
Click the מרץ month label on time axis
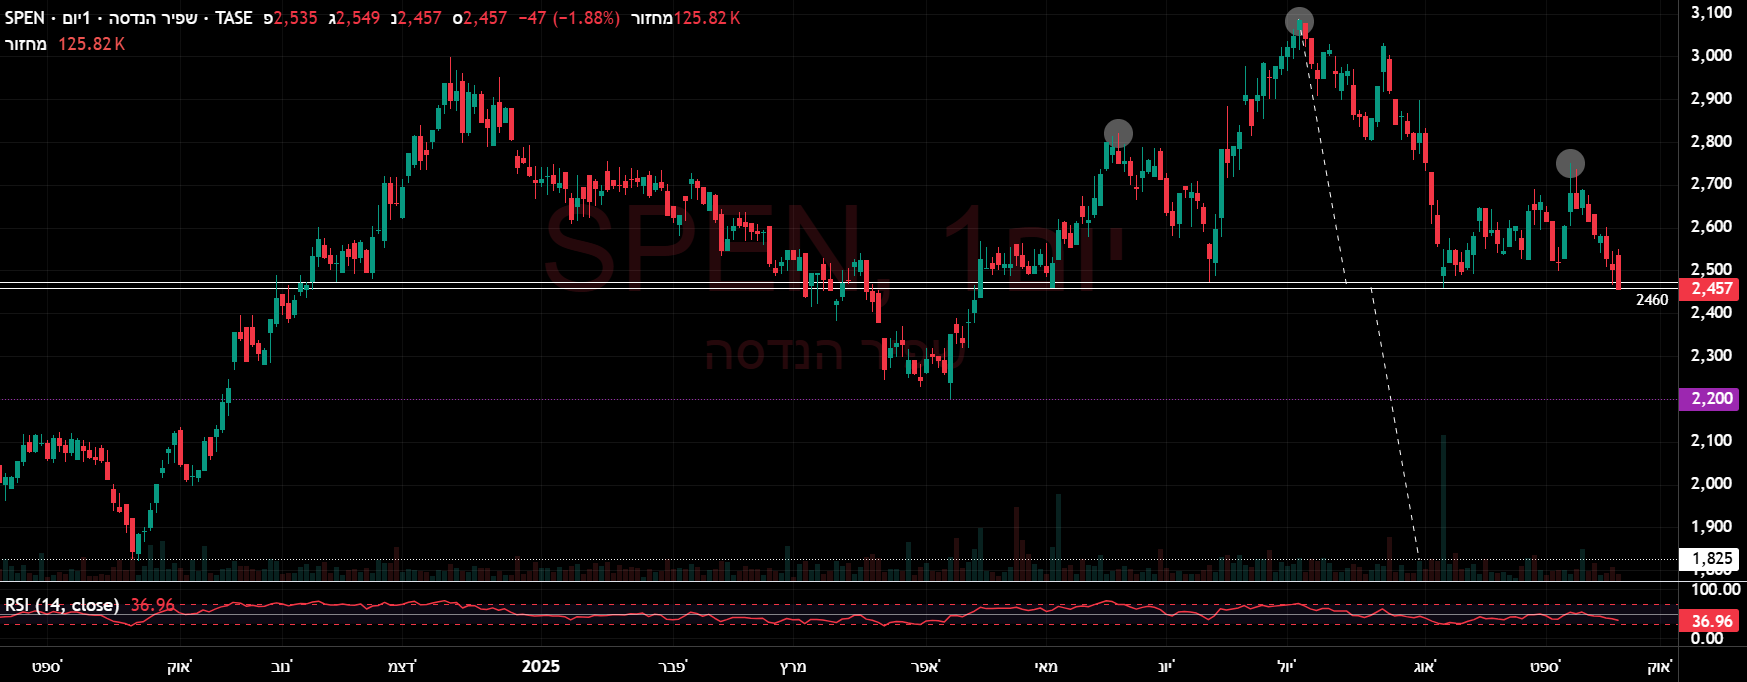point(792,666)
